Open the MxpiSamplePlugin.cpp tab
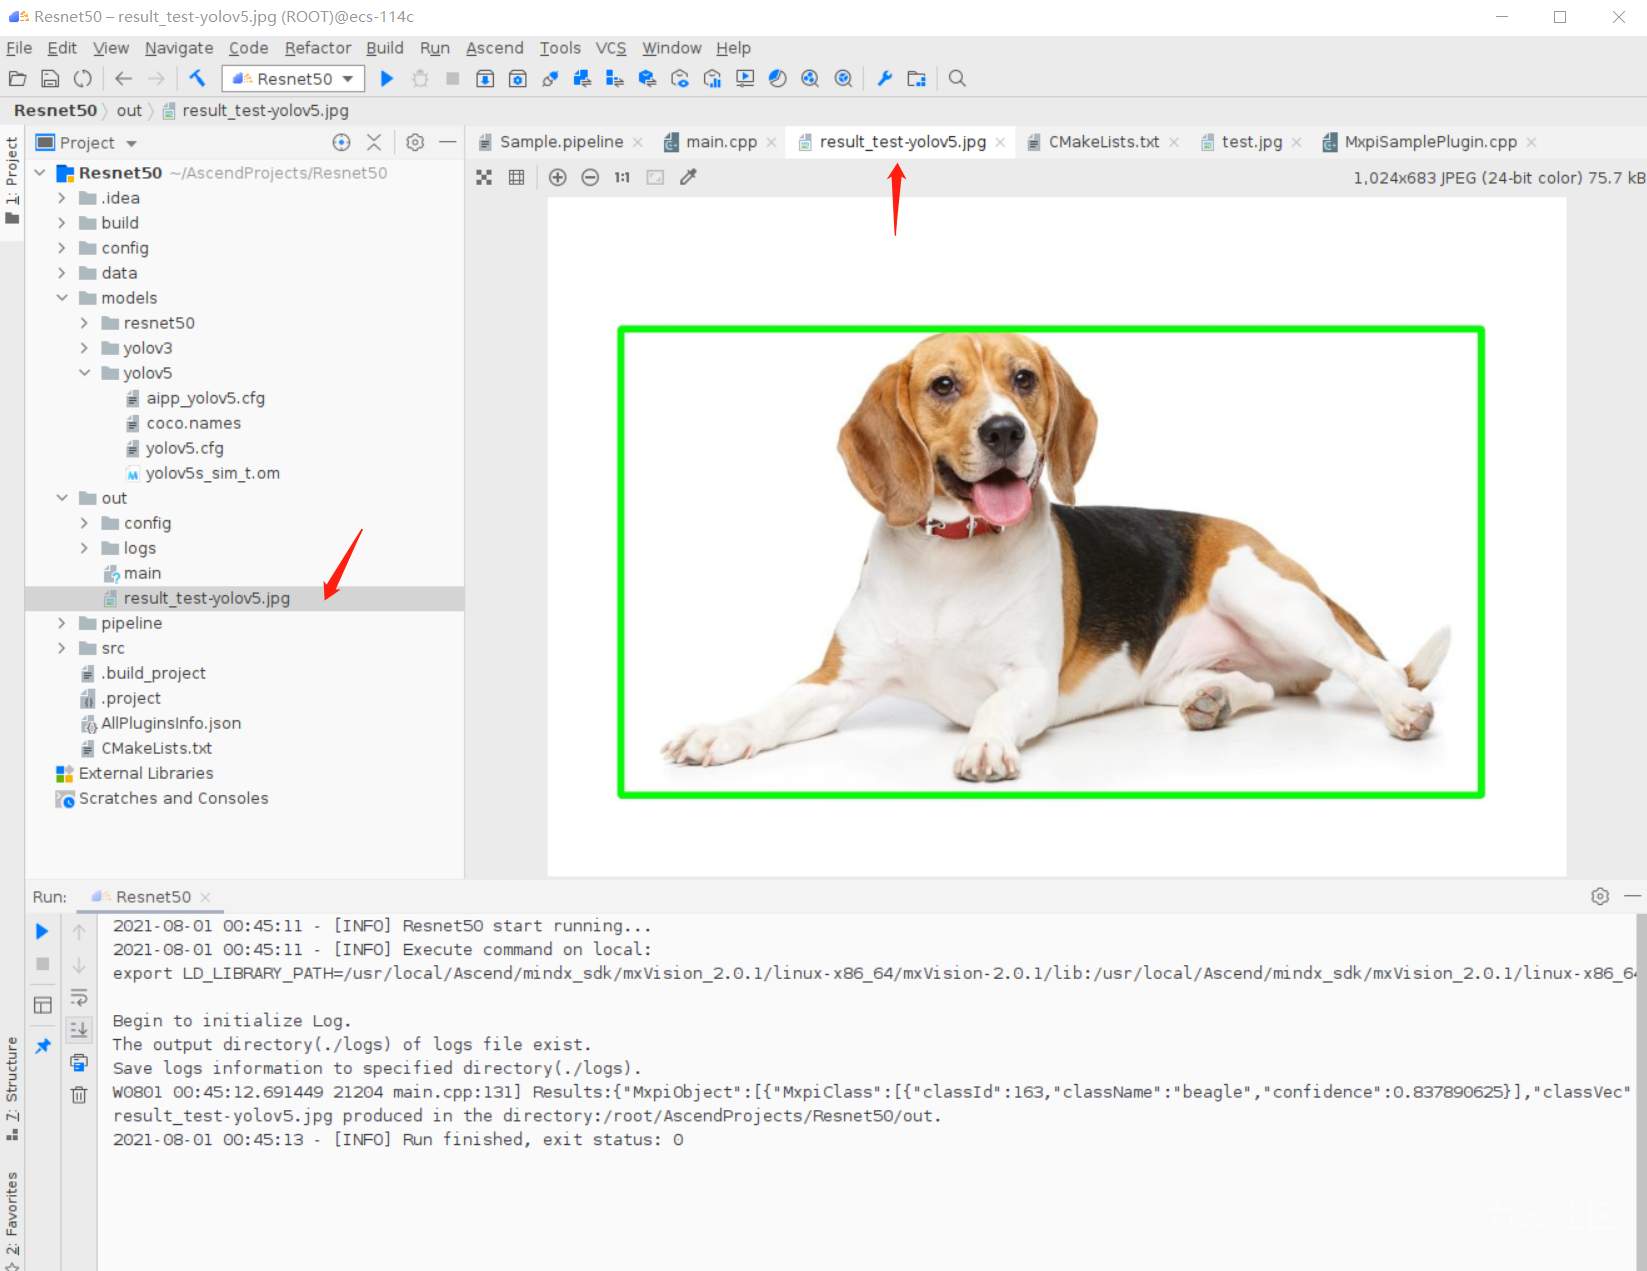Screen dimensions: 1647x1271 (1430, 142)
